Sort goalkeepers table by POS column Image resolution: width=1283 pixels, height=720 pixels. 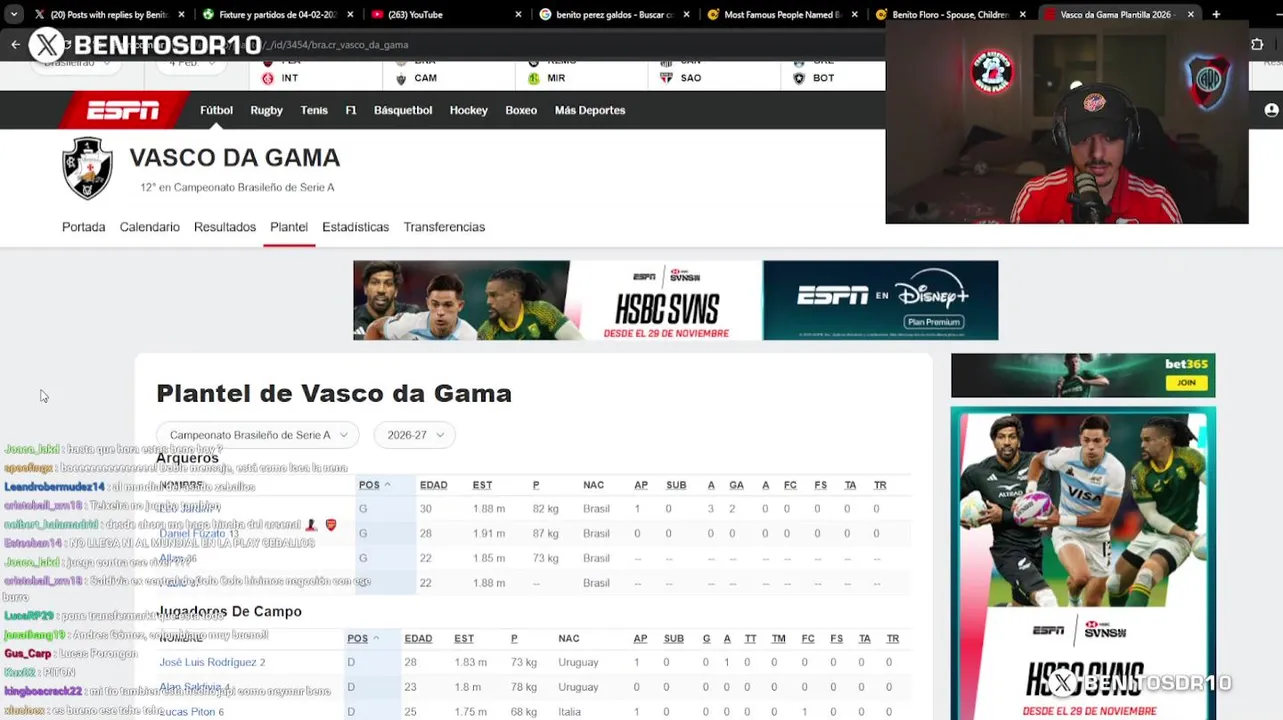[375, 485]
